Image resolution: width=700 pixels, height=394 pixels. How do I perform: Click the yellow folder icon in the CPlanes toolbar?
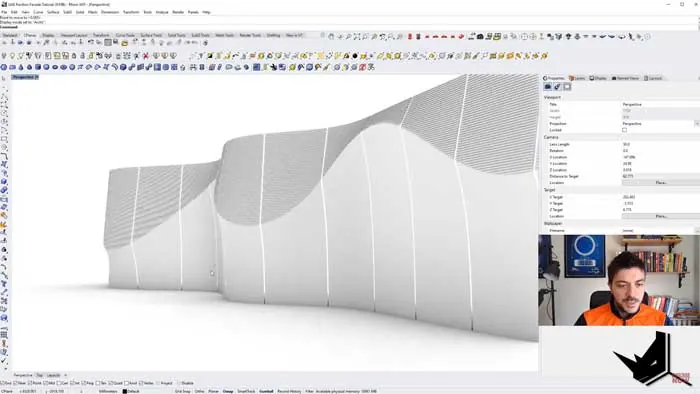click(x=125, y=43)
